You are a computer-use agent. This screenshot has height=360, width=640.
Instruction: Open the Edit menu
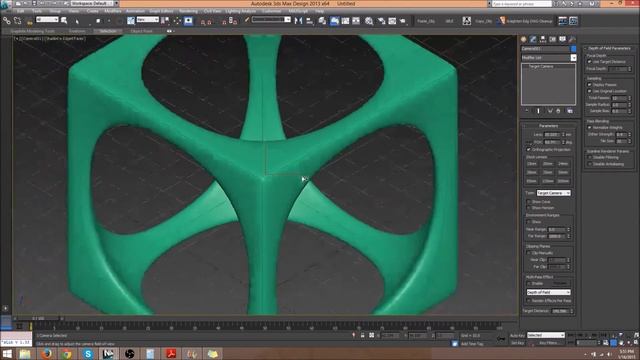point(20,11)
